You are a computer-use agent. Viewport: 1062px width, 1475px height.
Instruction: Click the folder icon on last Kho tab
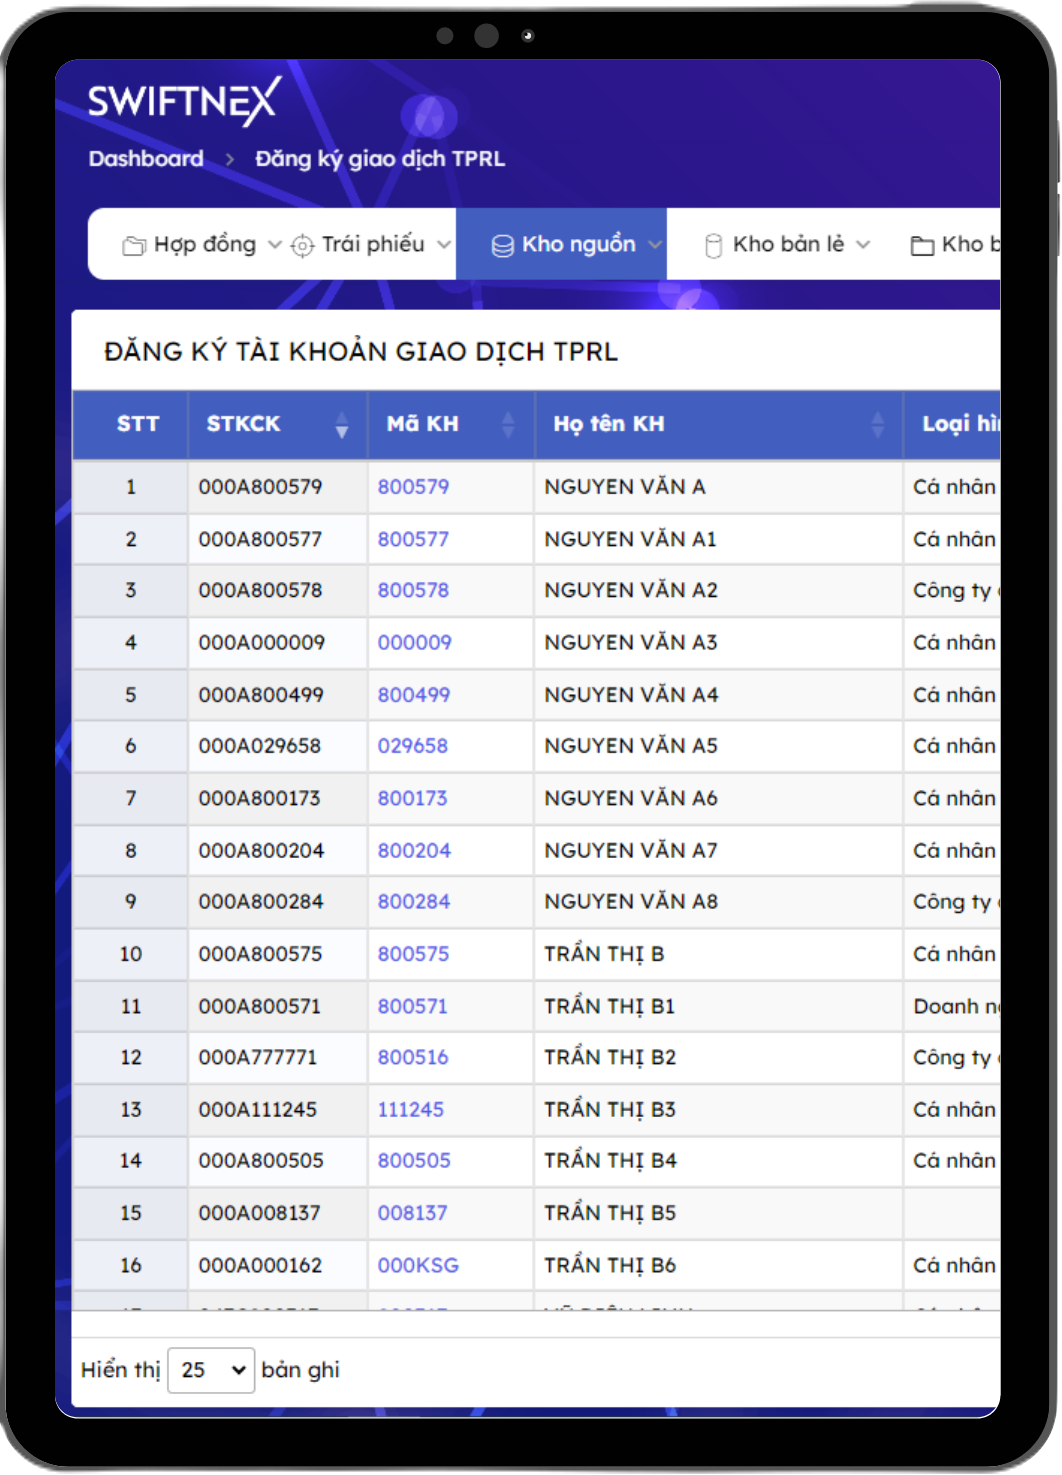coord(922,246)
